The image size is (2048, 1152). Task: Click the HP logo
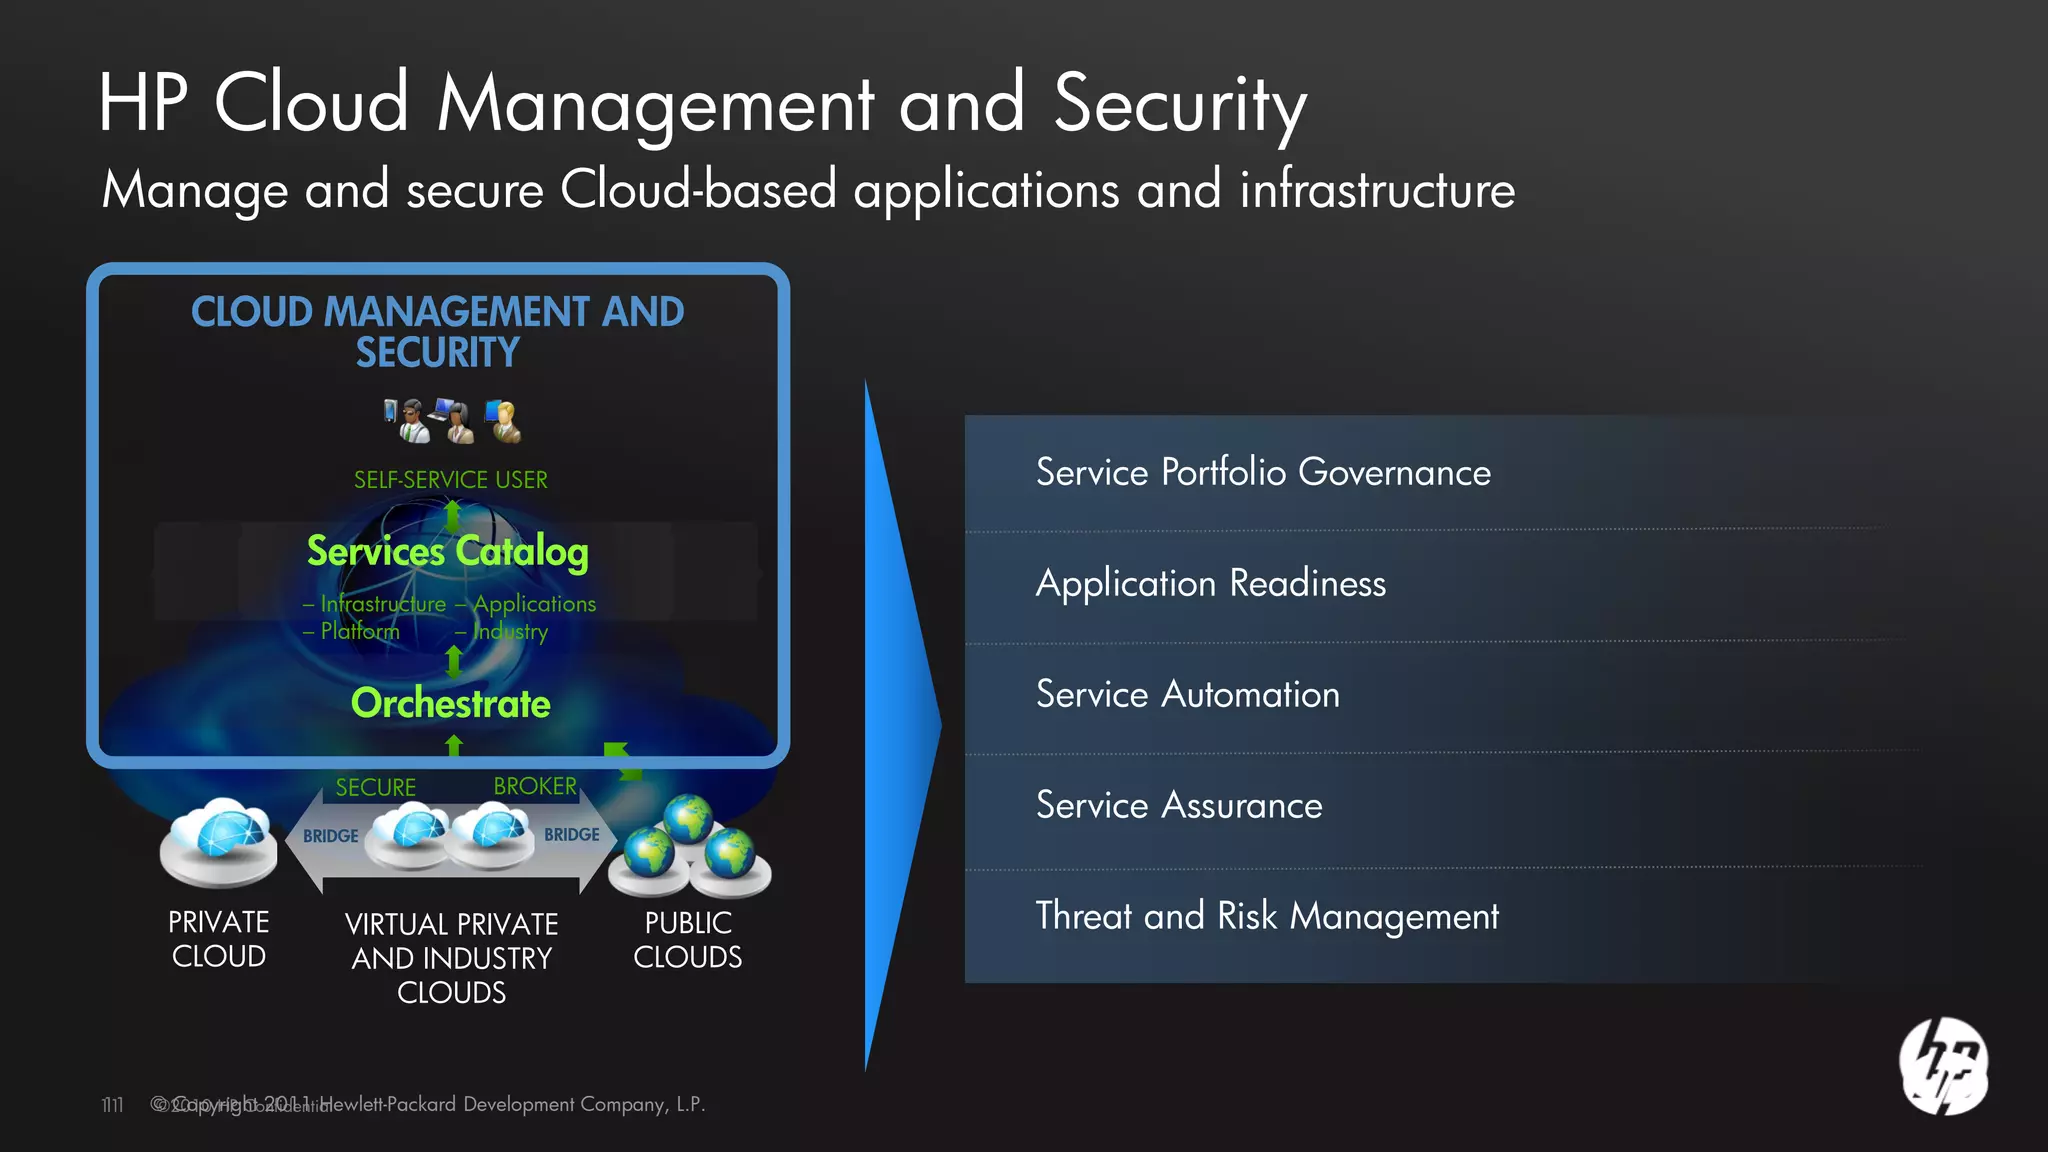[1943, 1067]
